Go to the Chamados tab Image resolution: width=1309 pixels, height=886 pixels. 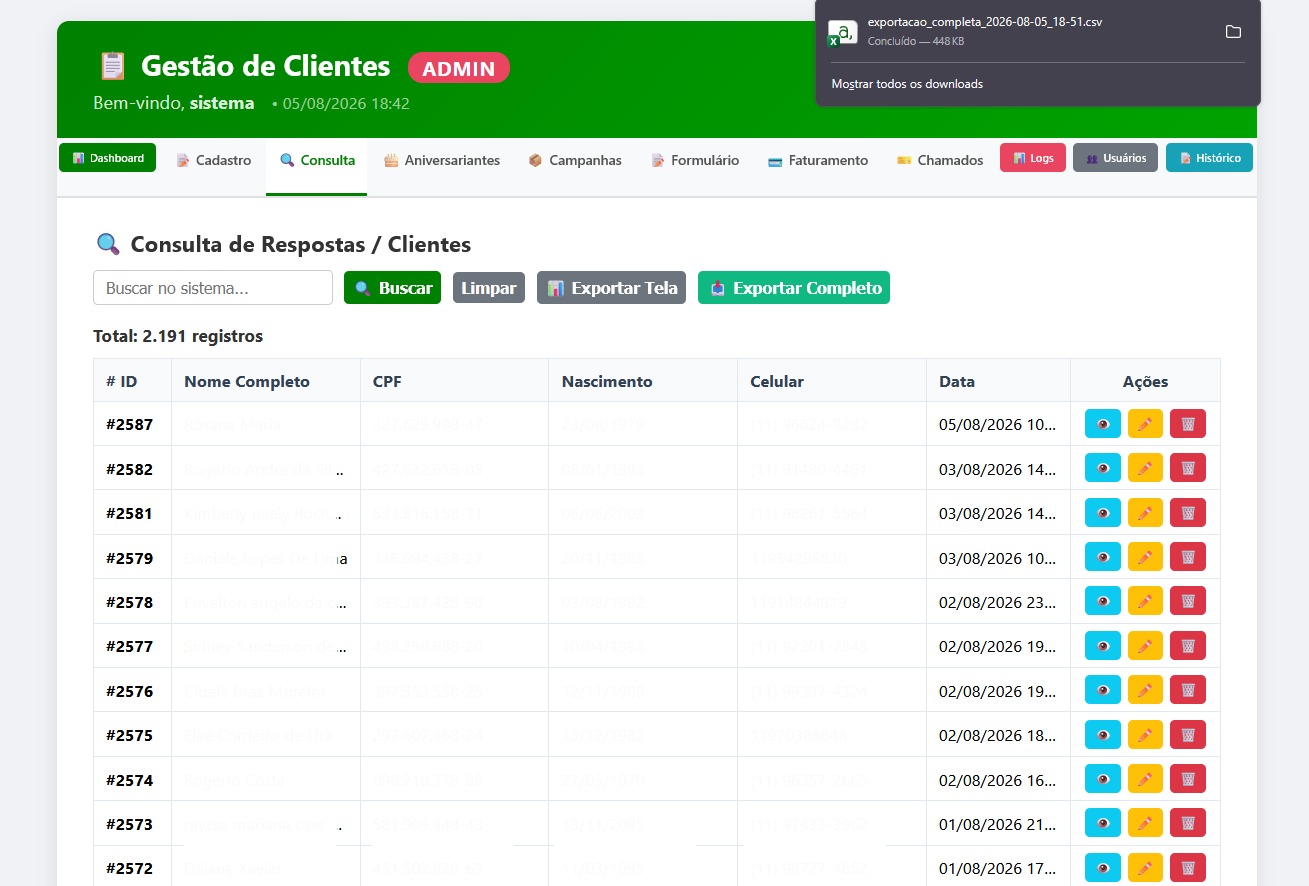pos(940,160)
